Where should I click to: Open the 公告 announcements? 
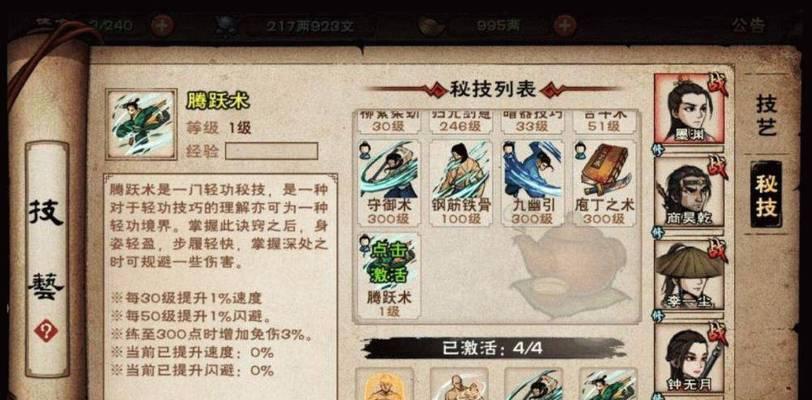click(748, 25)
